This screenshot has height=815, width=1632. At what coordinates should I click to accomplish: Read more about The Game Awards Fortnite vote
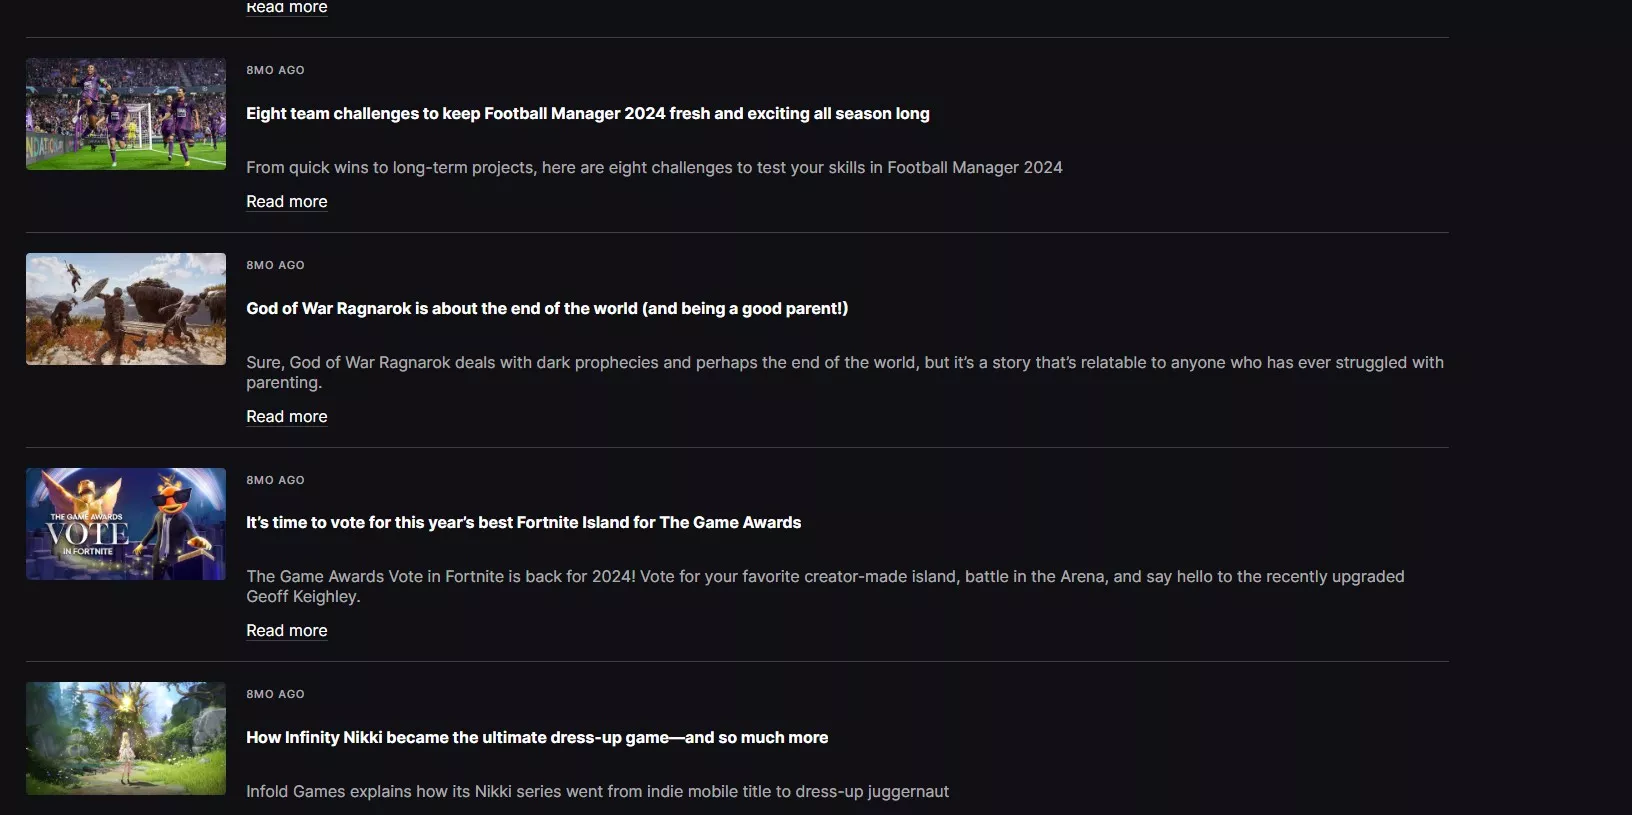287,631
